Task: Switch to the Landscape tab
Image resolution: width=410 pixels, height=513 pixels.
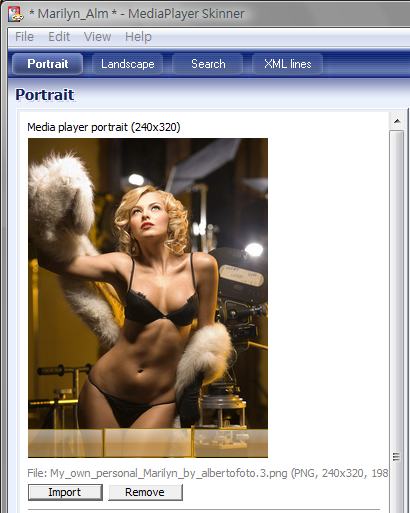Action: click(x=128, y=64)
